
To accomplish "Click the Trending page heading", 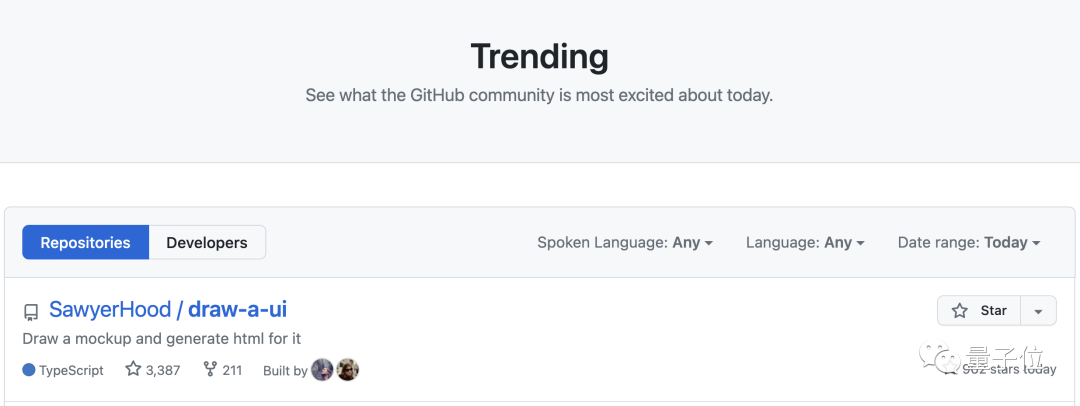I will pyautogui.click(x=539, y=57).
